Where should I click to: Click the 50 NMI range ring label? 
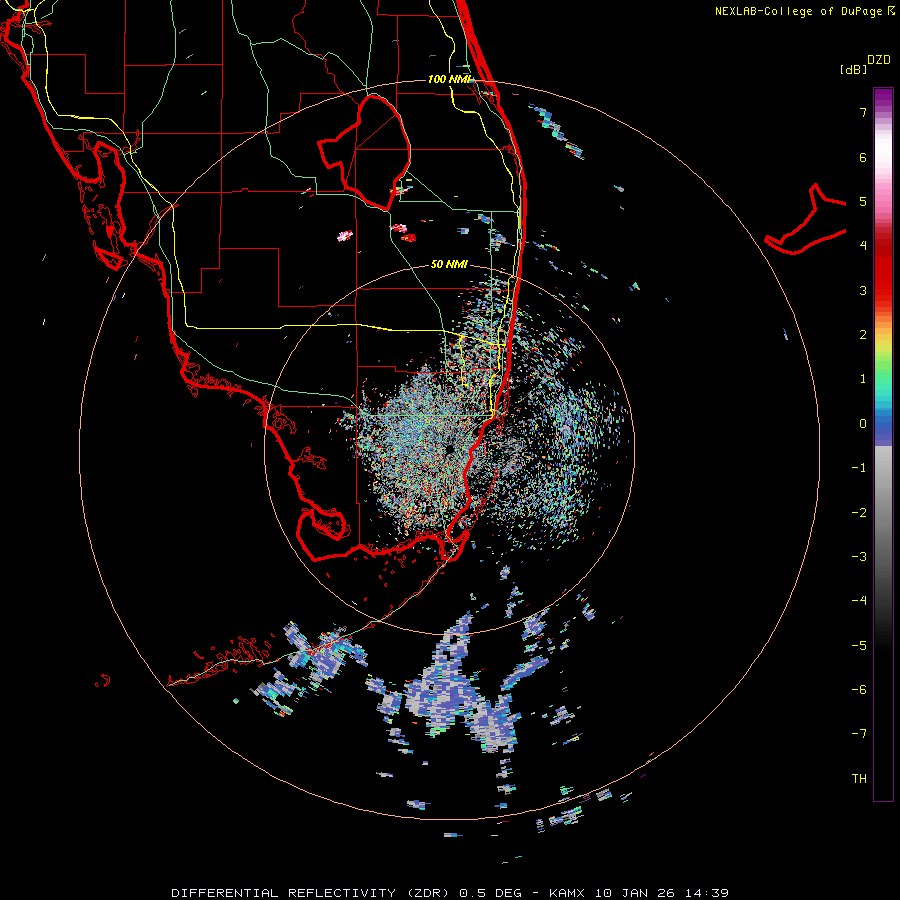(449, 264)
